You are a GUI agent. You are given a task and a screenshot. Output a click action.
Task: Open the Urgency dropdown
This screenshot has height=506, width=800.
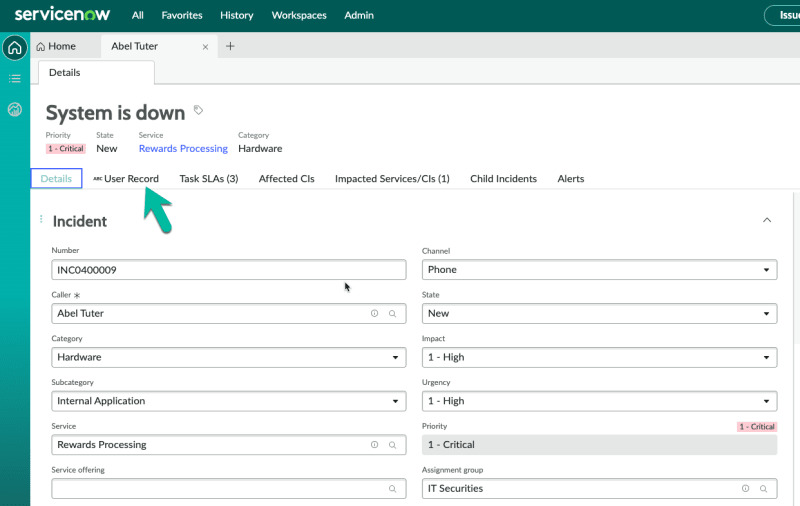coord(599,401)
